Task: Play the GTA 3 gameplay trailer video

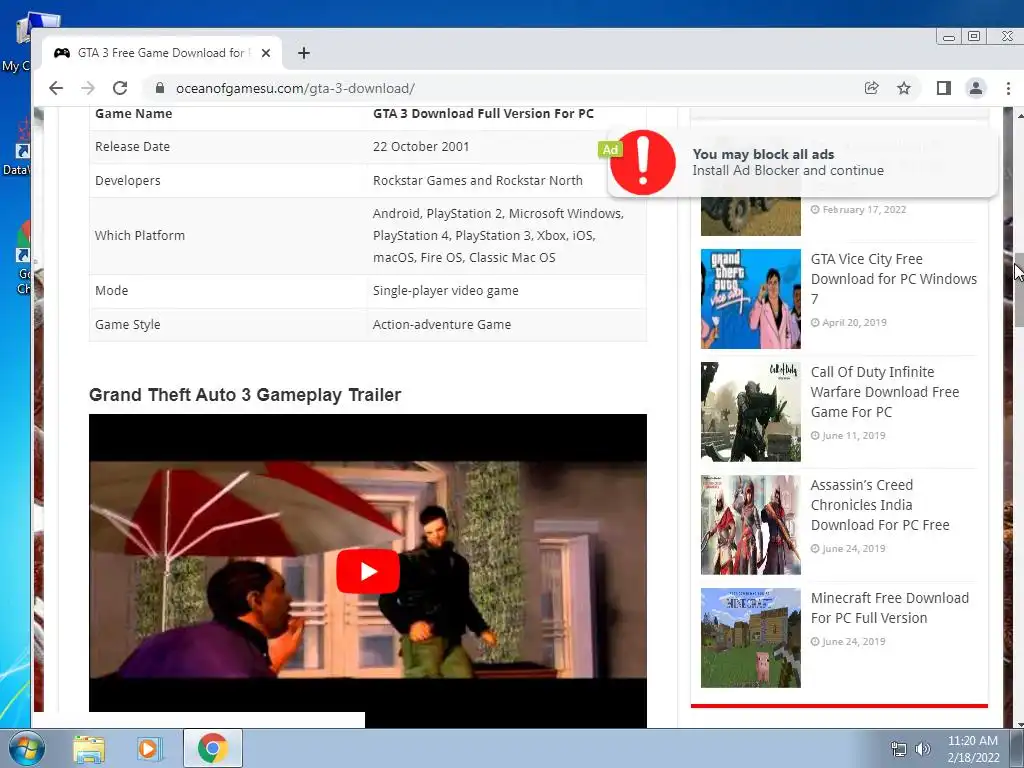Action: tap(368, 571)
